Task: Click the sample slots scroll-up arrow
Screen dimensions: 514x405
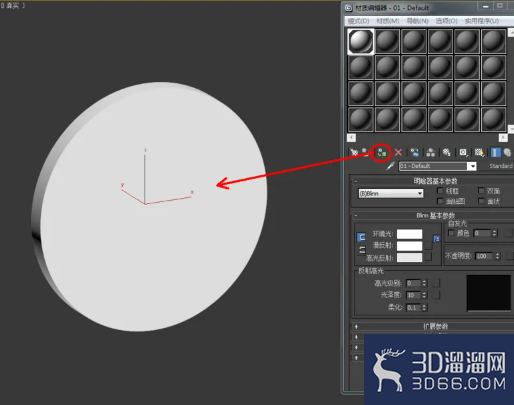Action: (511, 32)
